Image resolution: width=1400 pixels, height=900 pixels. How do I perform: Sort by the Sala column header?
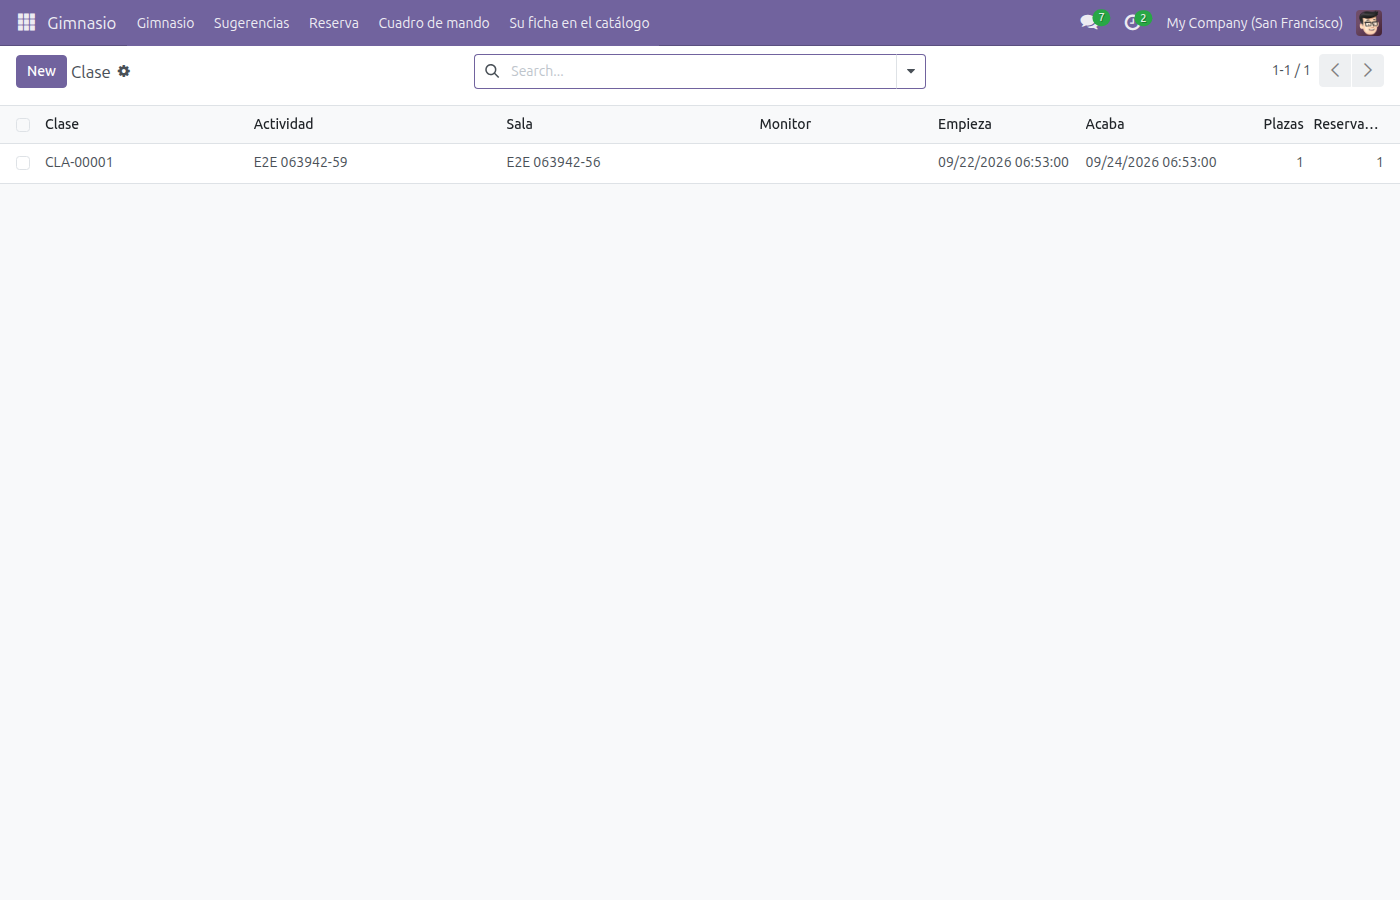[x=519, y=124]
